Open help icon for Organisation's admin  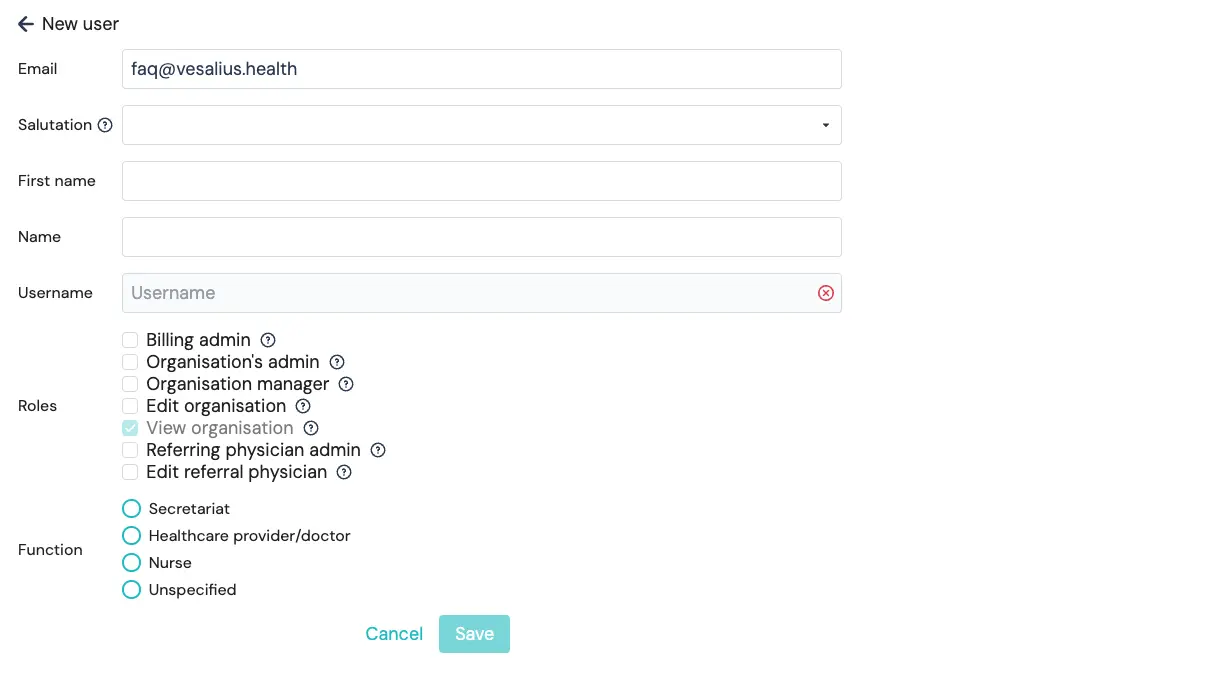click(337, 362)
